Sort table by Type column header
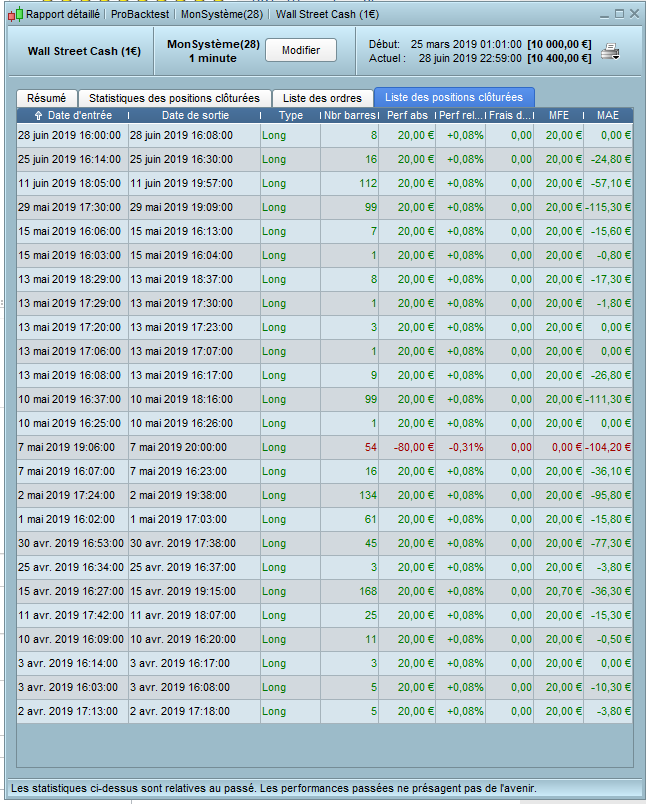 (x=290, y=116)
